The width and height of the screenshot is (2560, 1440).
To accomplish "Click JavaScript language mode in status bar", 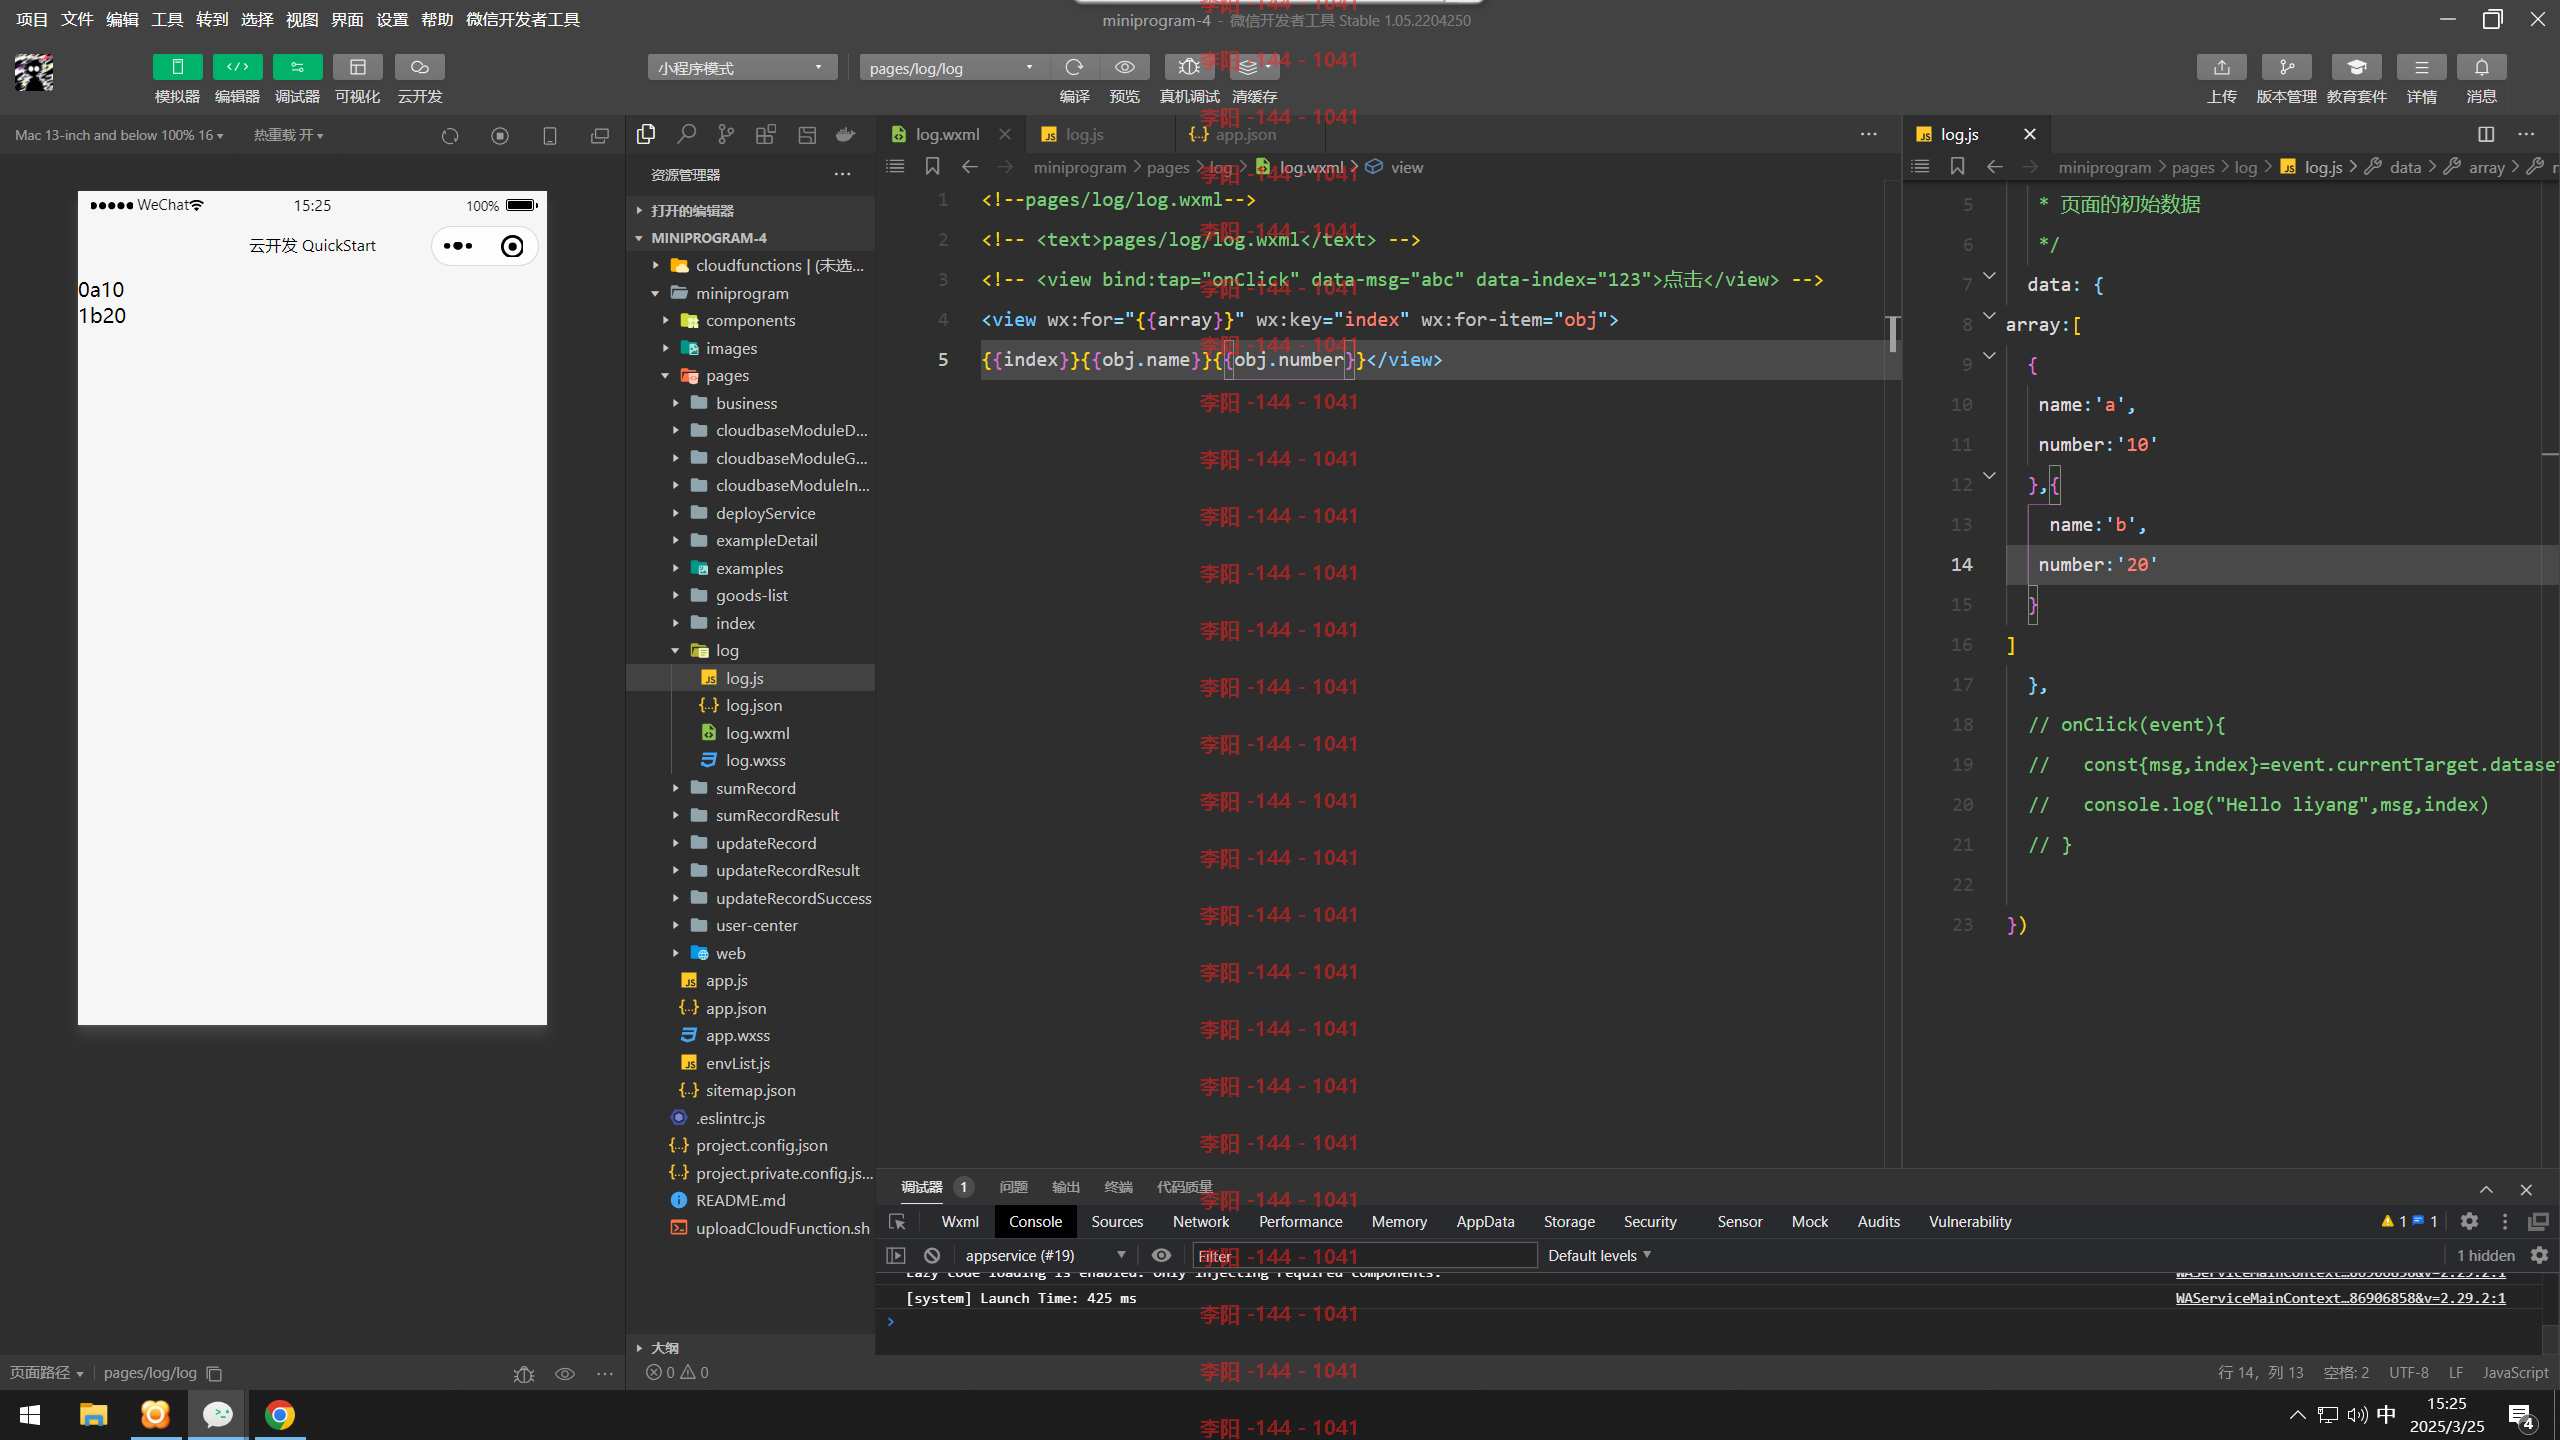I will pos(2514,1372).
